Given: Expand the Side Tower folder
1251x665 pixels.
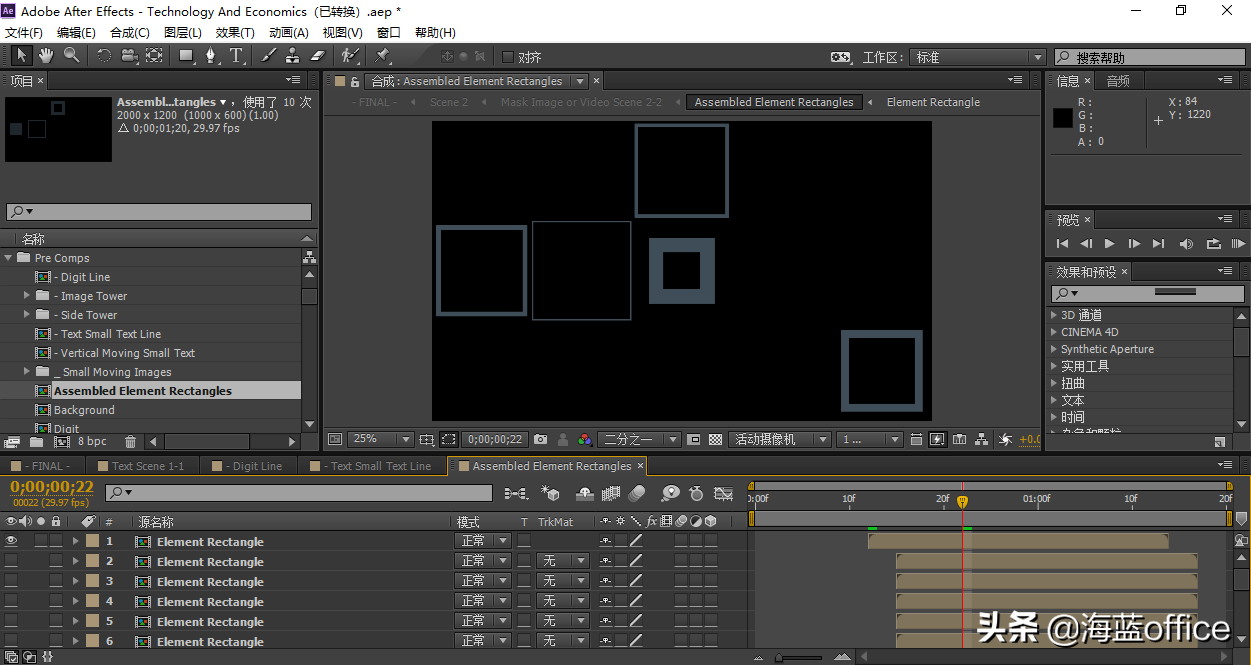Looking at the screenshot, I should 27,315.
